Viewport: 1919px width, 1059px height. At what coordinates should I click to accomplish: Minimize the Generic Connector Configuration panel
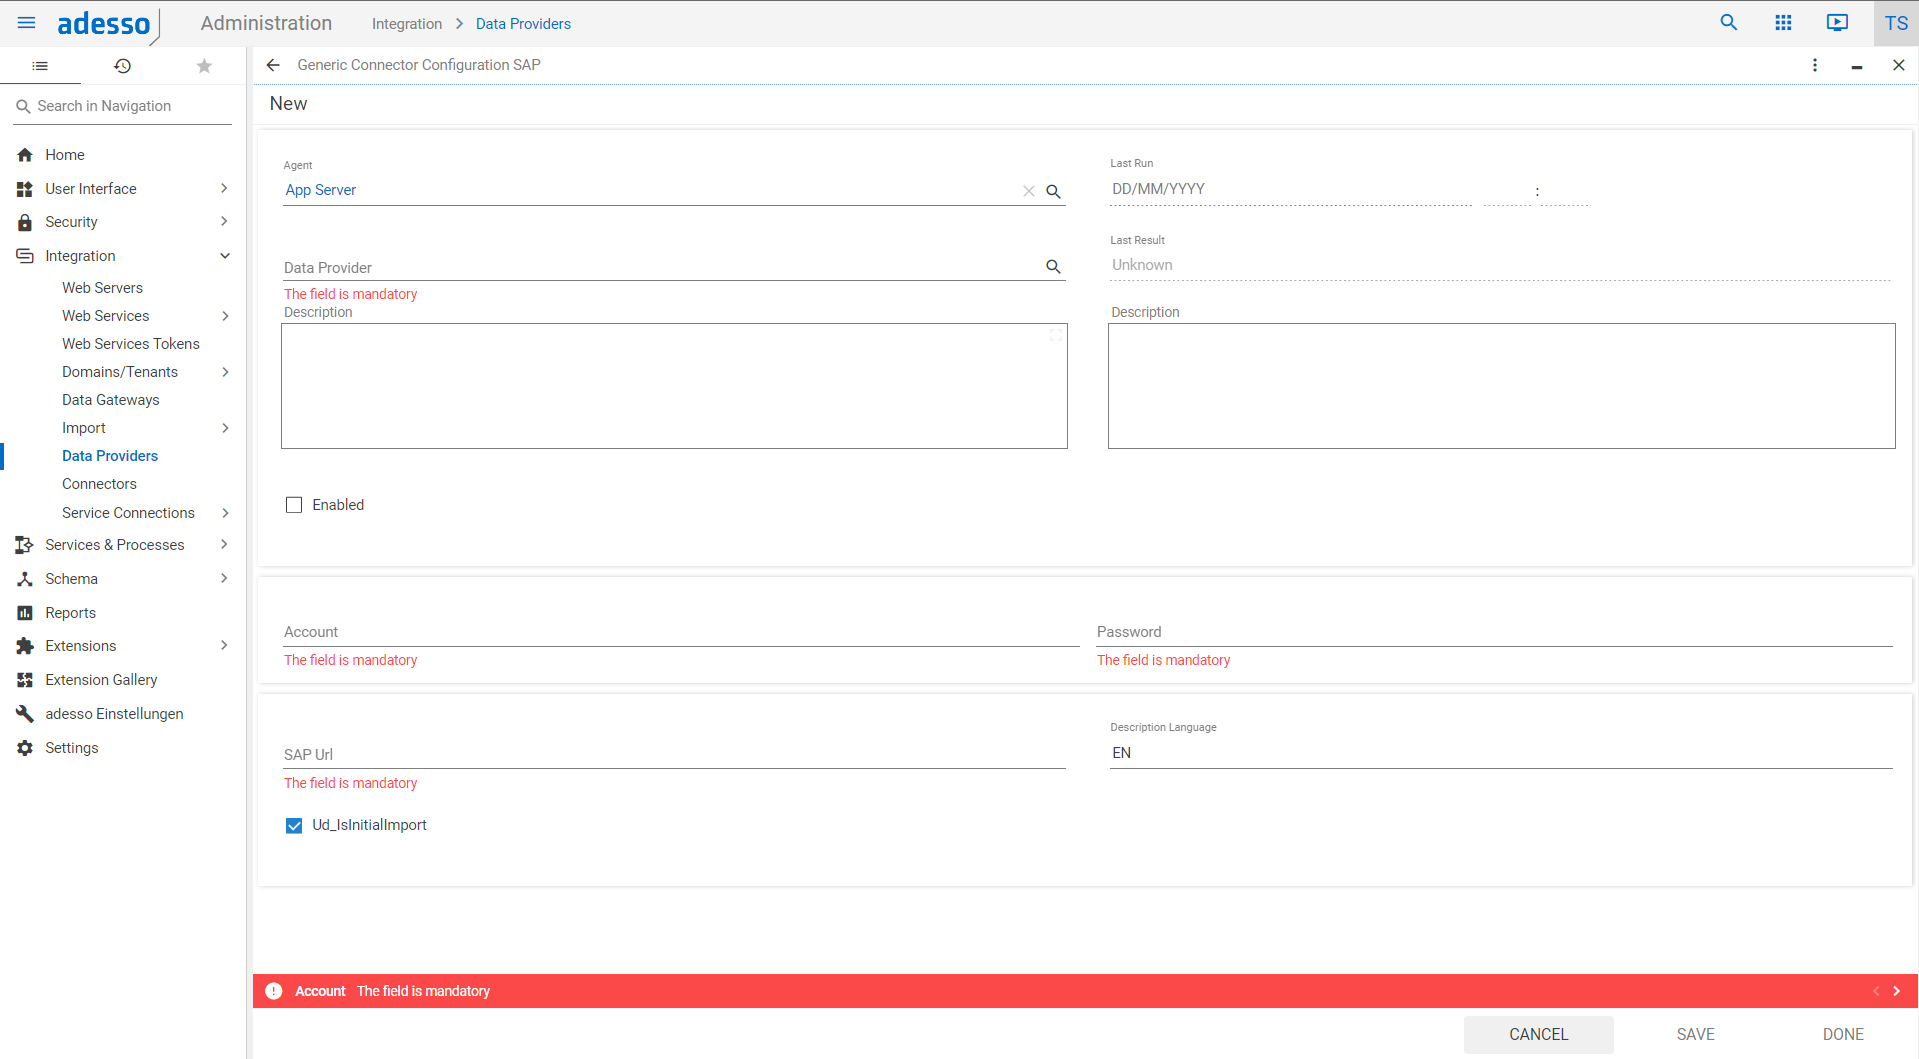click(1856, 66)
